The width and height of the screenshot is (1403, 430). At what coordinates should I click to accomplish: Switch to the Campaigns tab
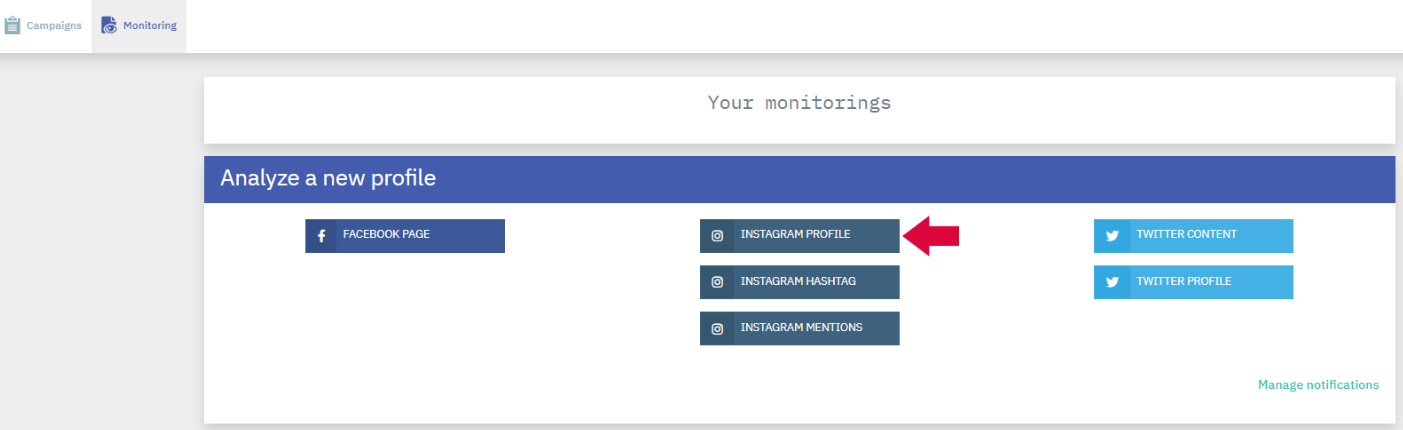pos(45,26)
